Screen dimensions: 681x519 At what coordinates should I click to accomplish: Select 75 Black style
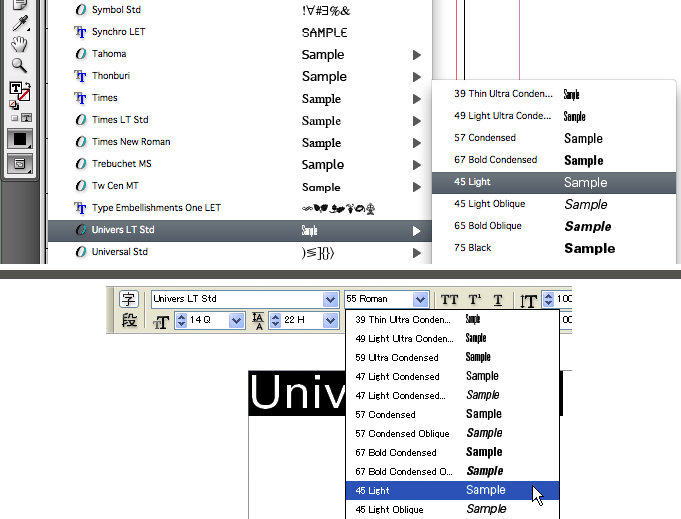[x=554, y=248]
